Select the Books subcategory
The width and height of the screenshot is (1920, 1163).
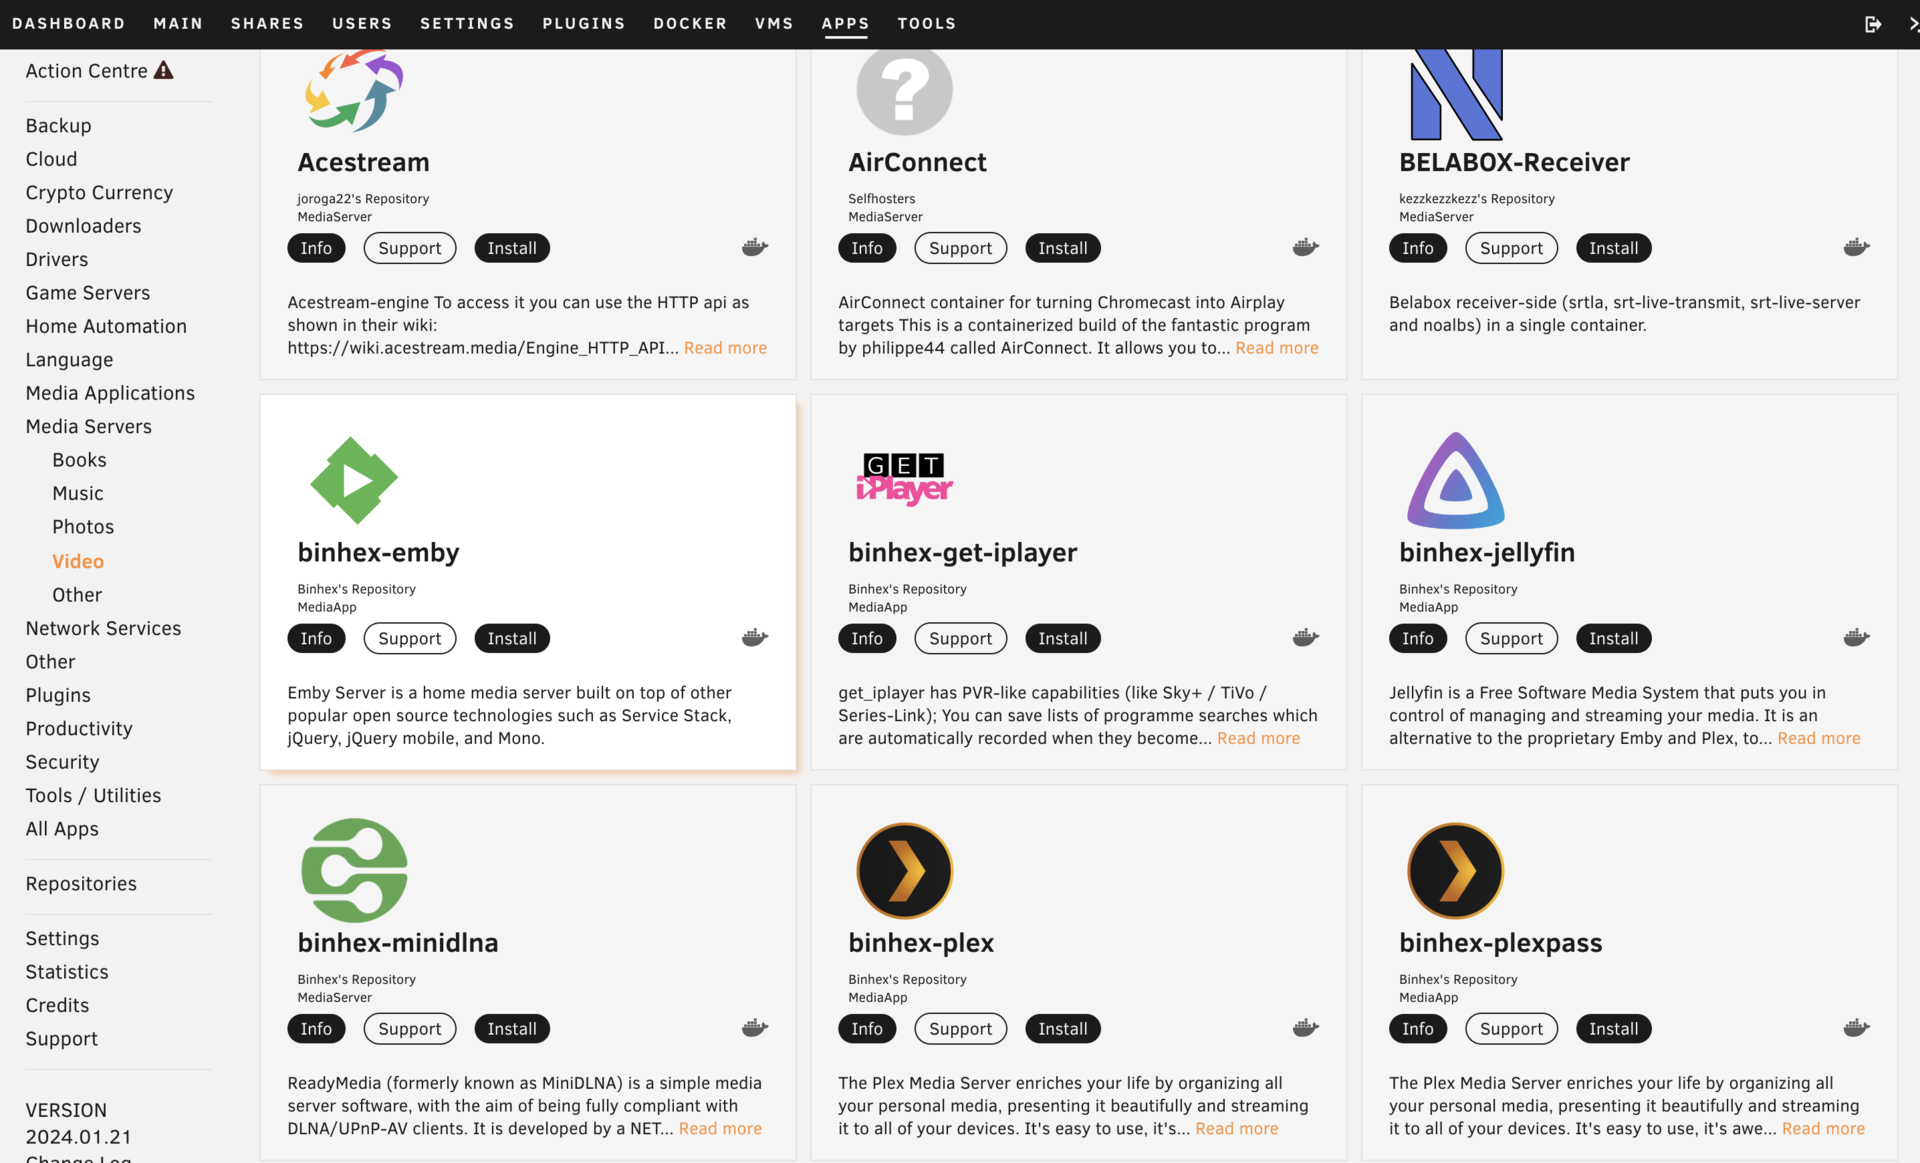[x=79, y=459]
